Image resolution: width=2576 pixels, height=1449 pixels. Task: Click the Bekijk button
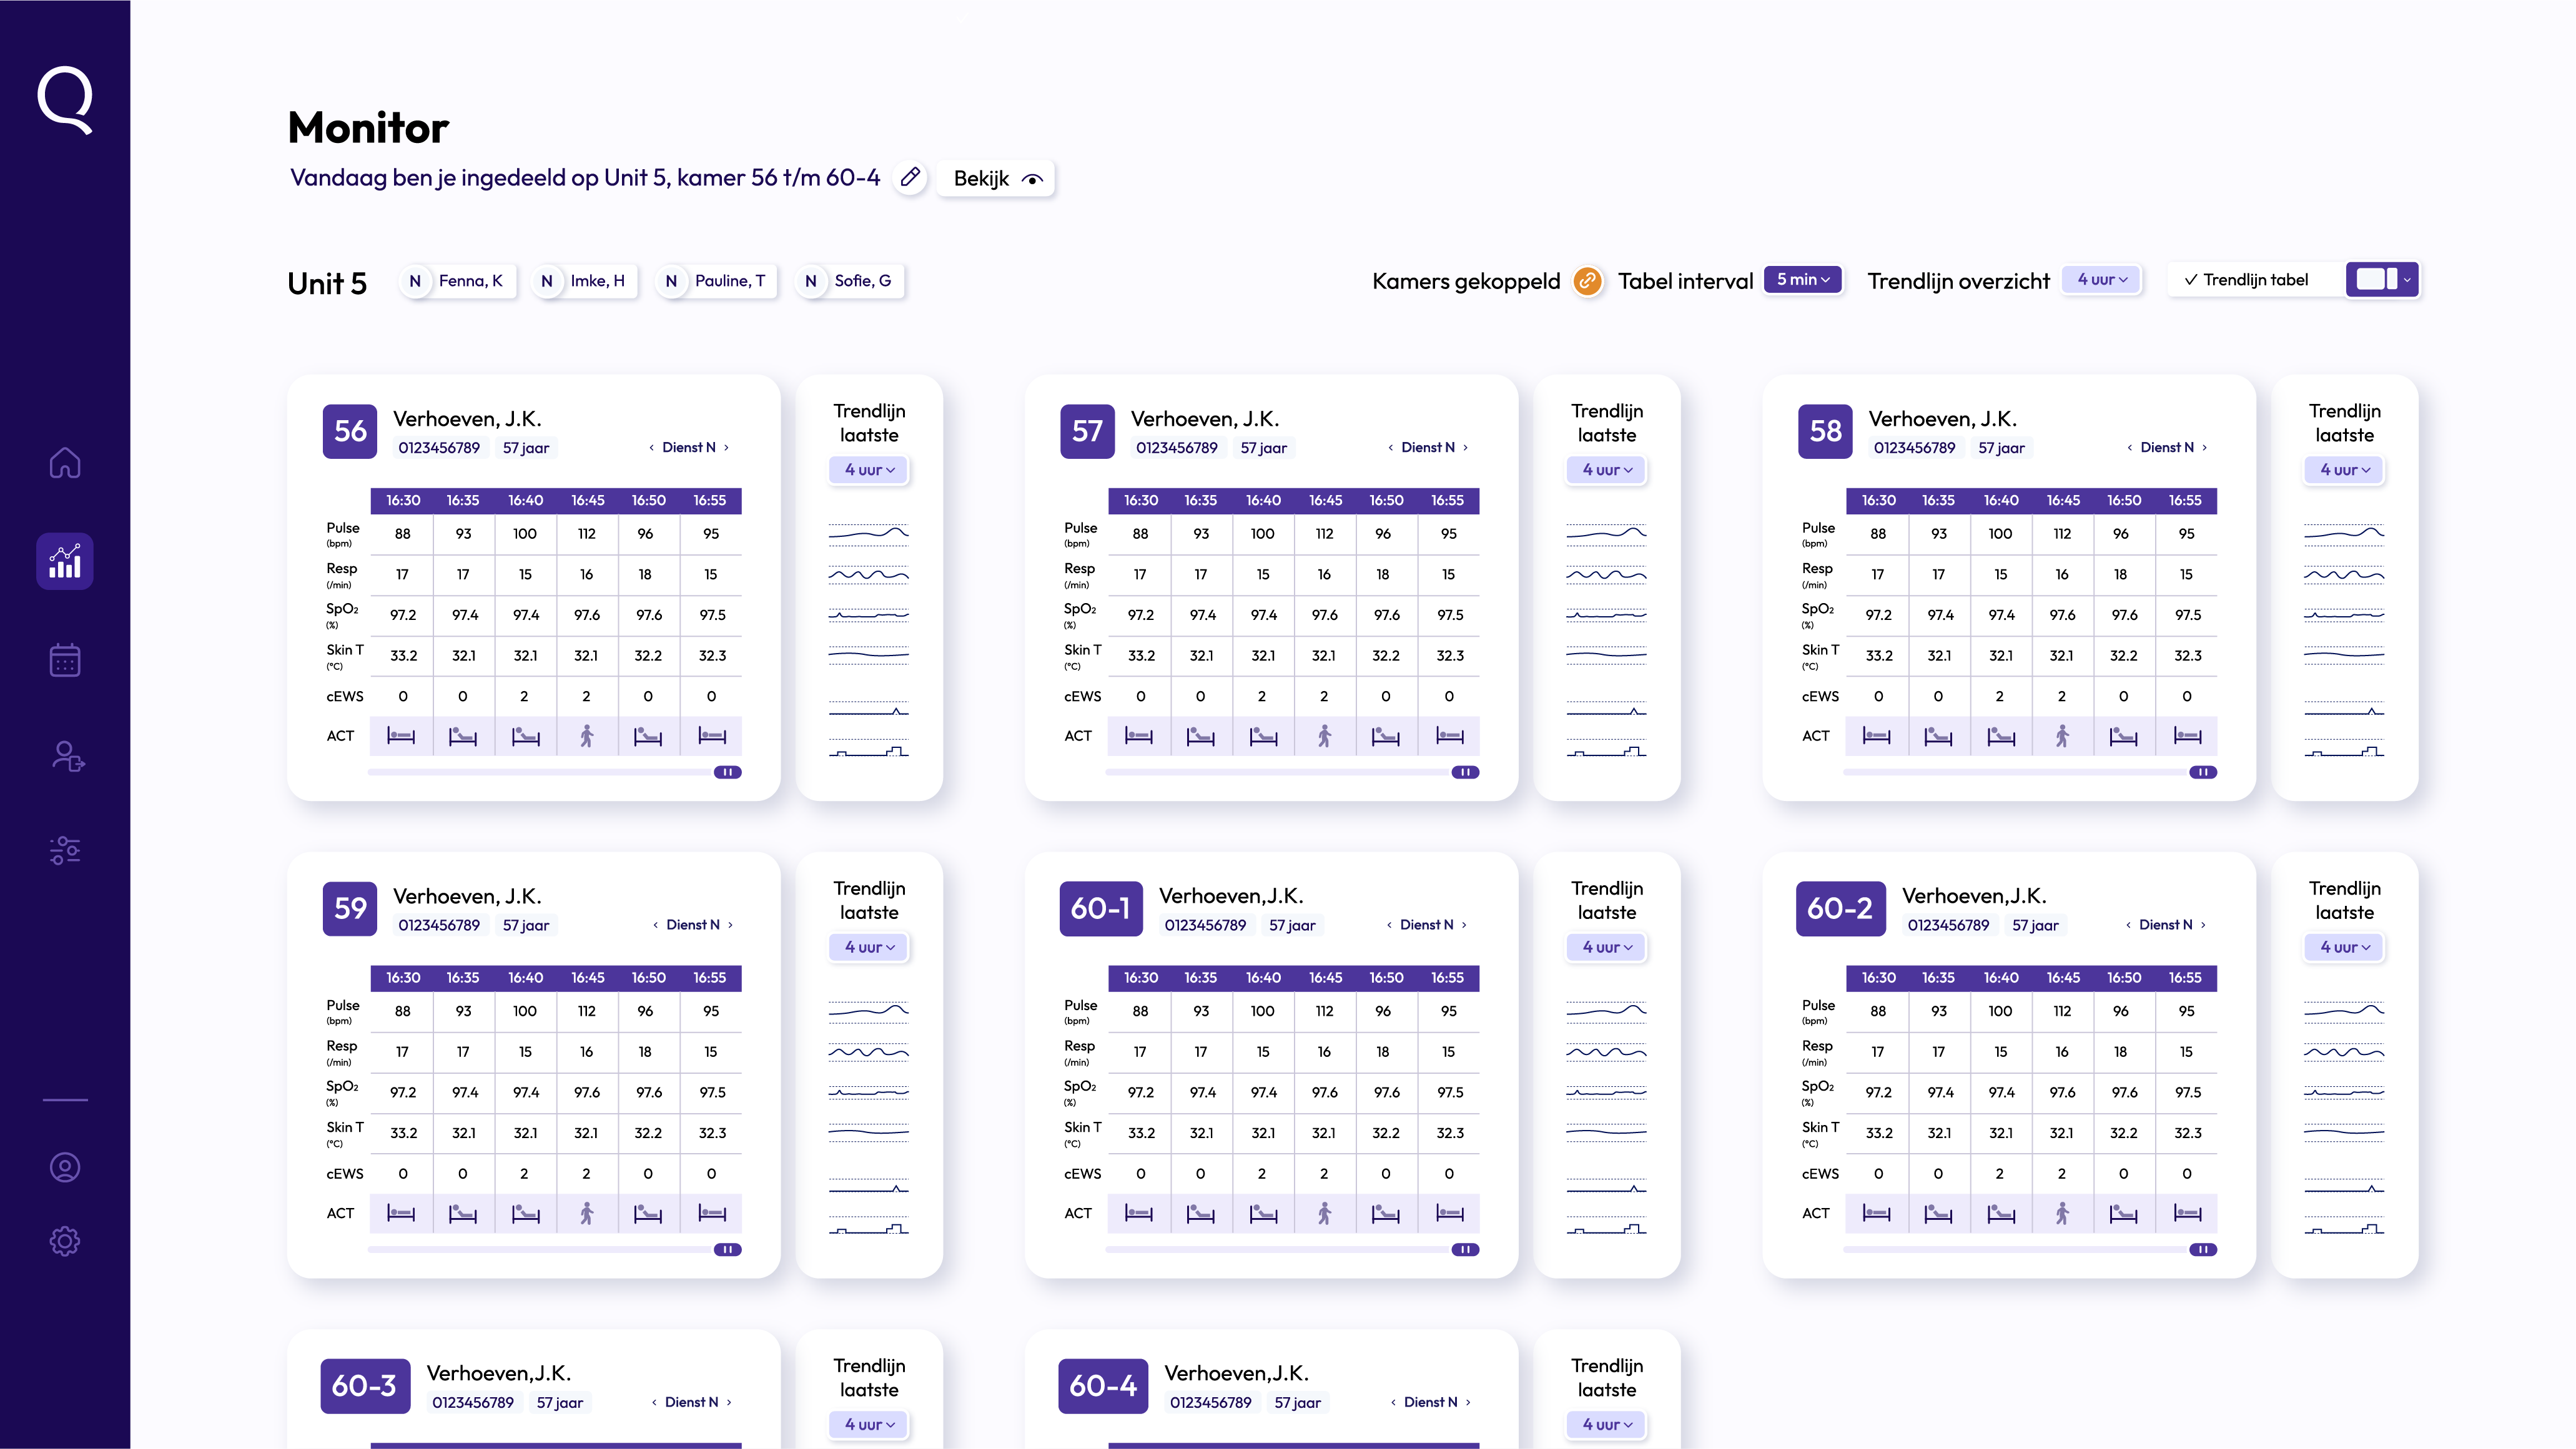tap(996, 178)
